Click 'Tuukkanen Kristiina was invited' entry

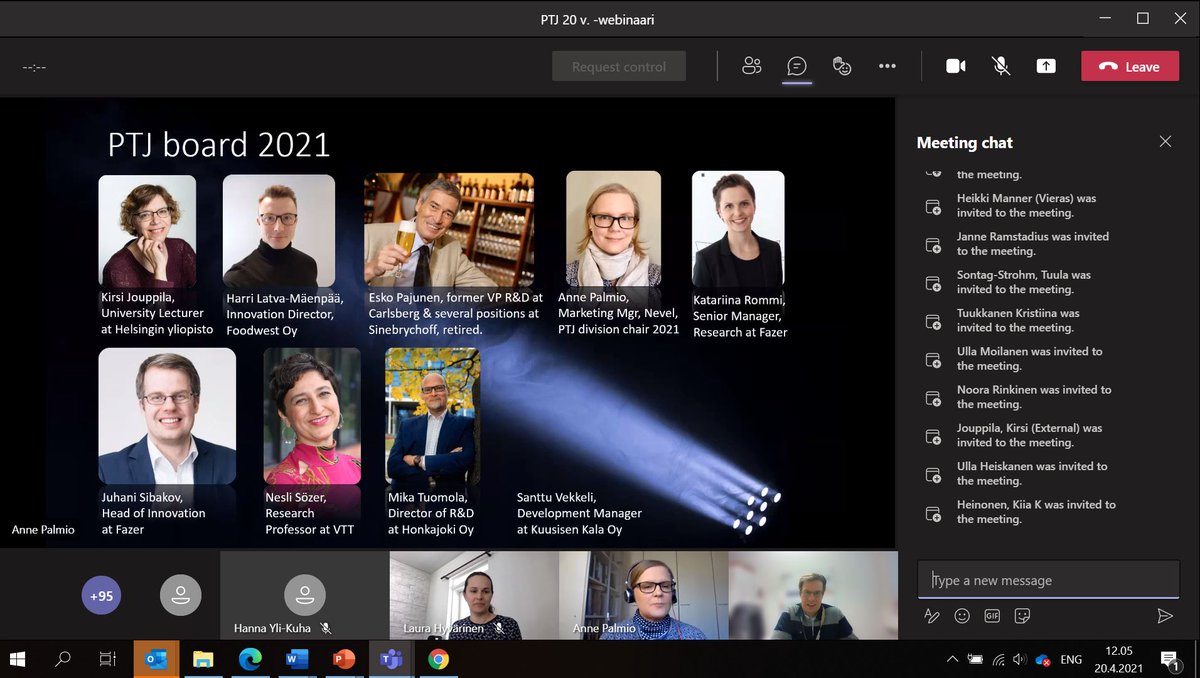click(x=1018, y=320)
